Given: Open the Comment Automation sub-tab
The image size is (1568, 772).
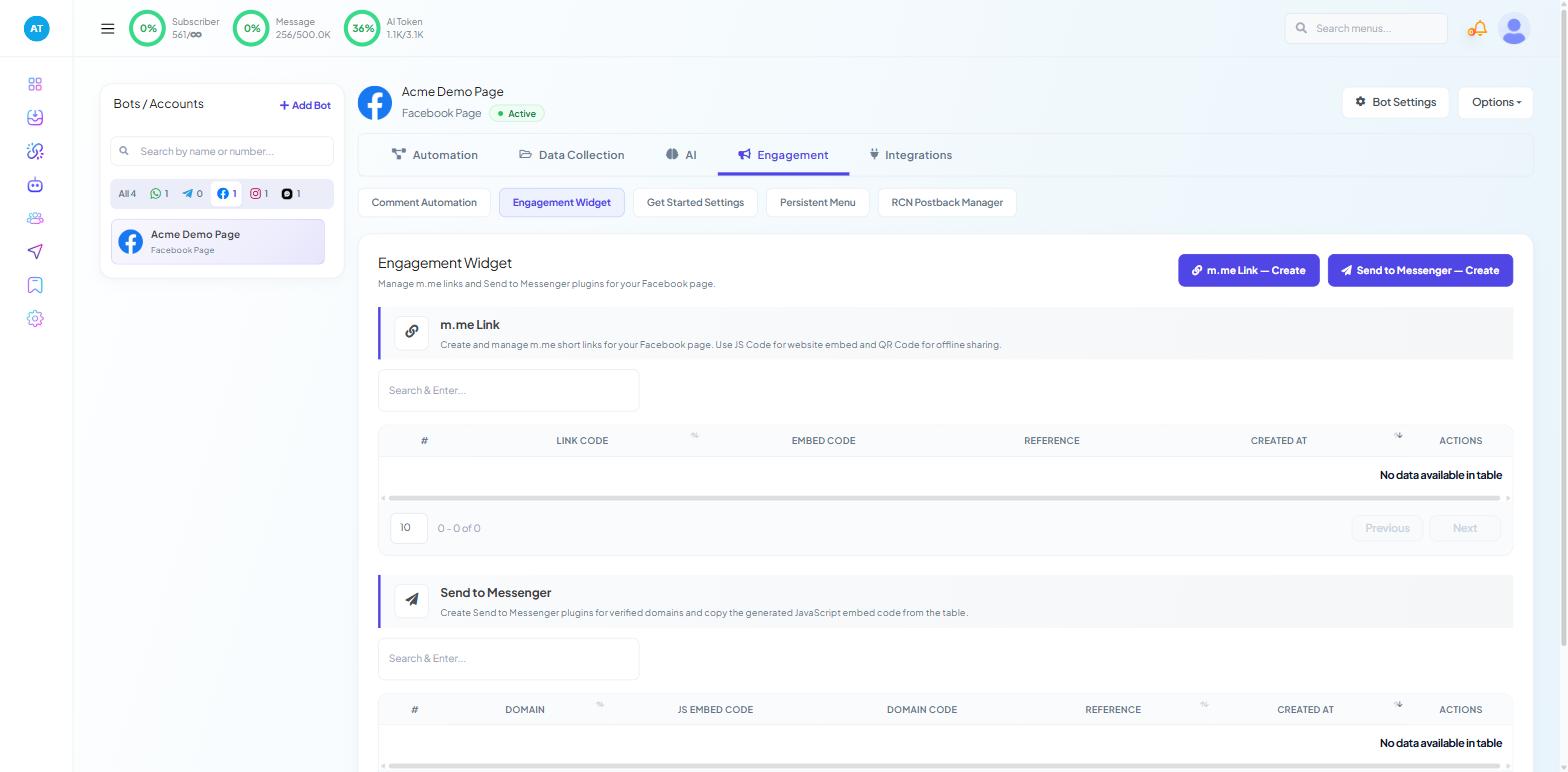Looking at the screenshot, I should (x=424, y=203).
